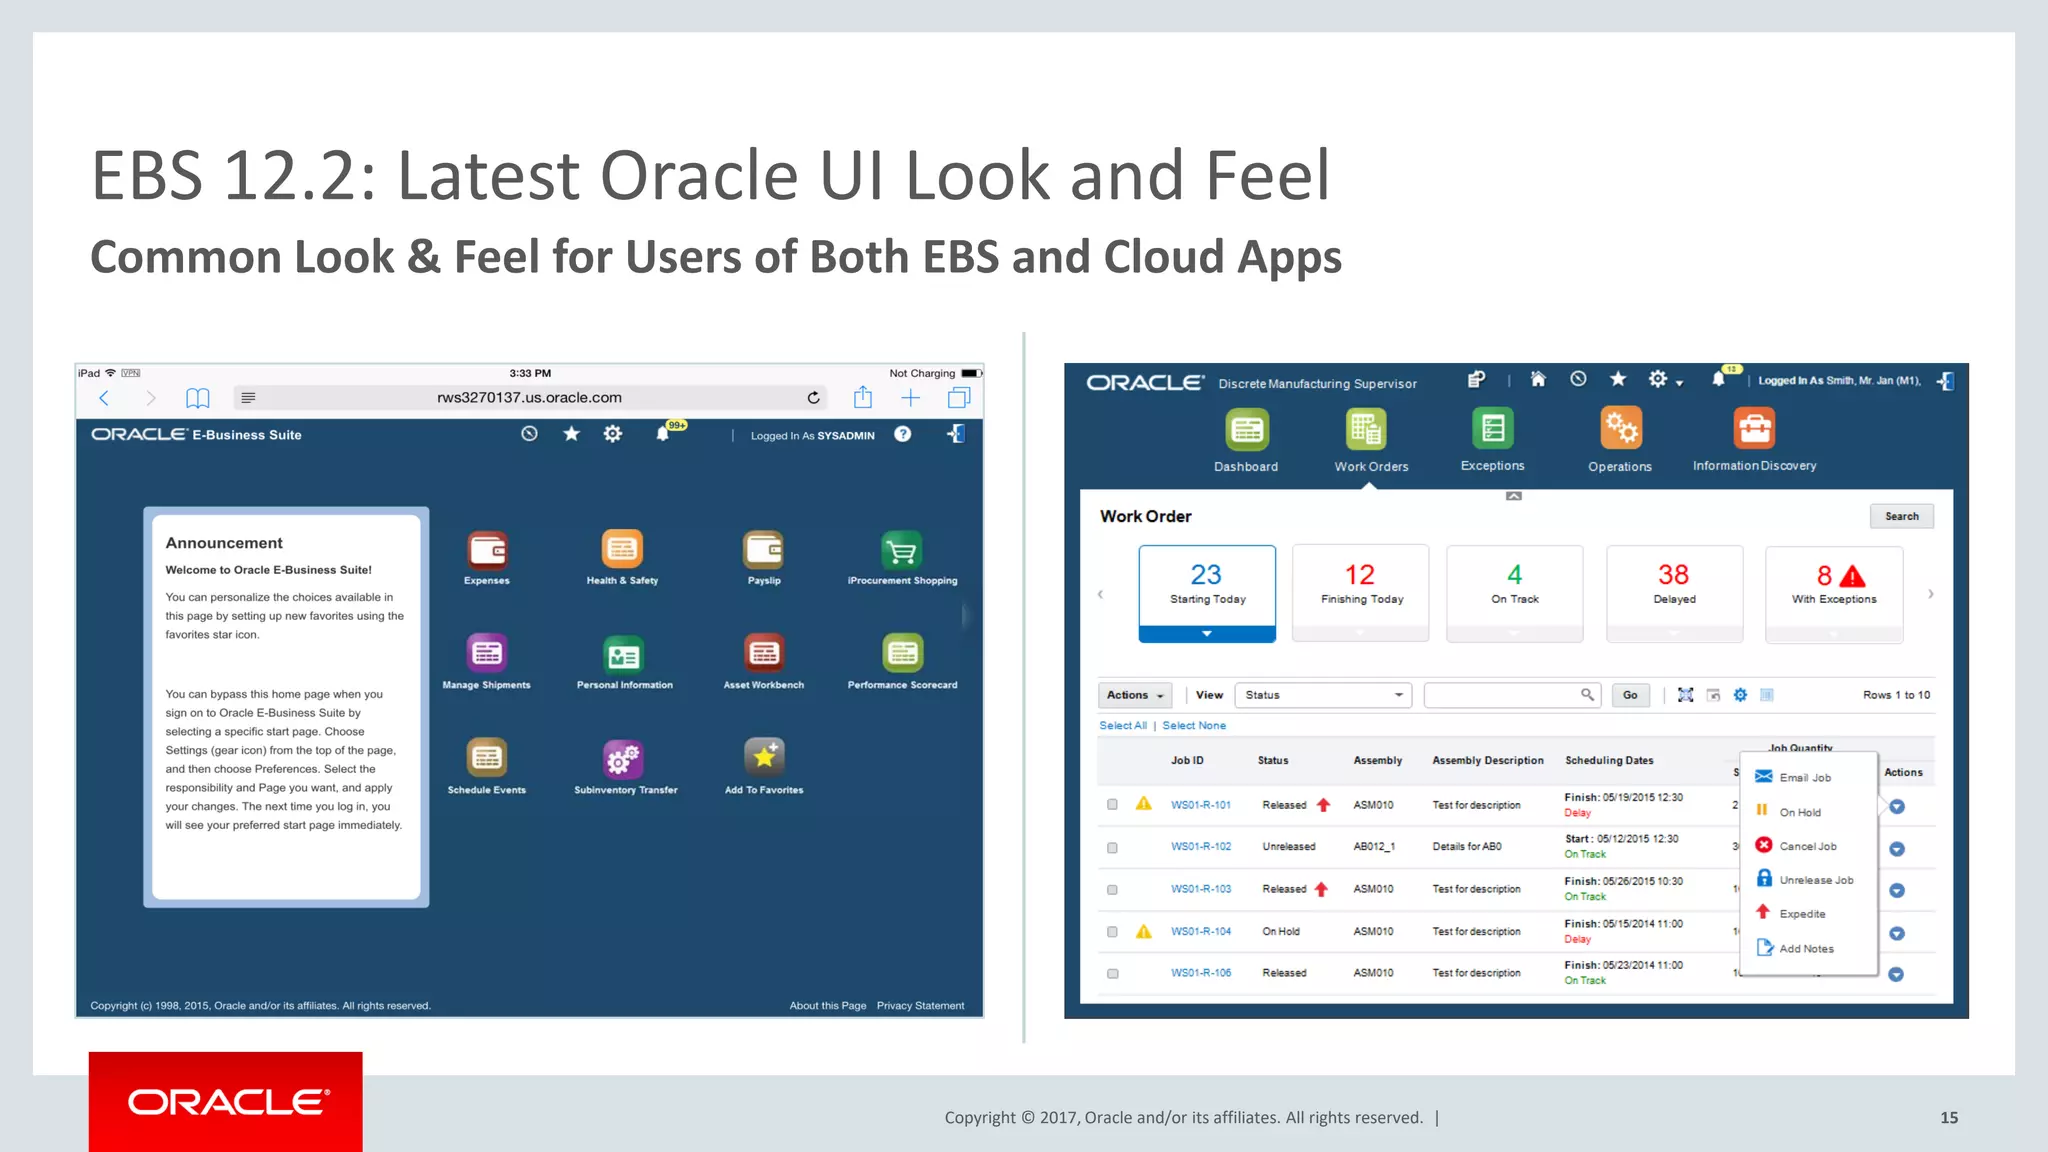Check the box for job WS01-R-106
The width and height of the screenshot is (2048, 1152).
pyautogui.click(x=1112, y=974)
